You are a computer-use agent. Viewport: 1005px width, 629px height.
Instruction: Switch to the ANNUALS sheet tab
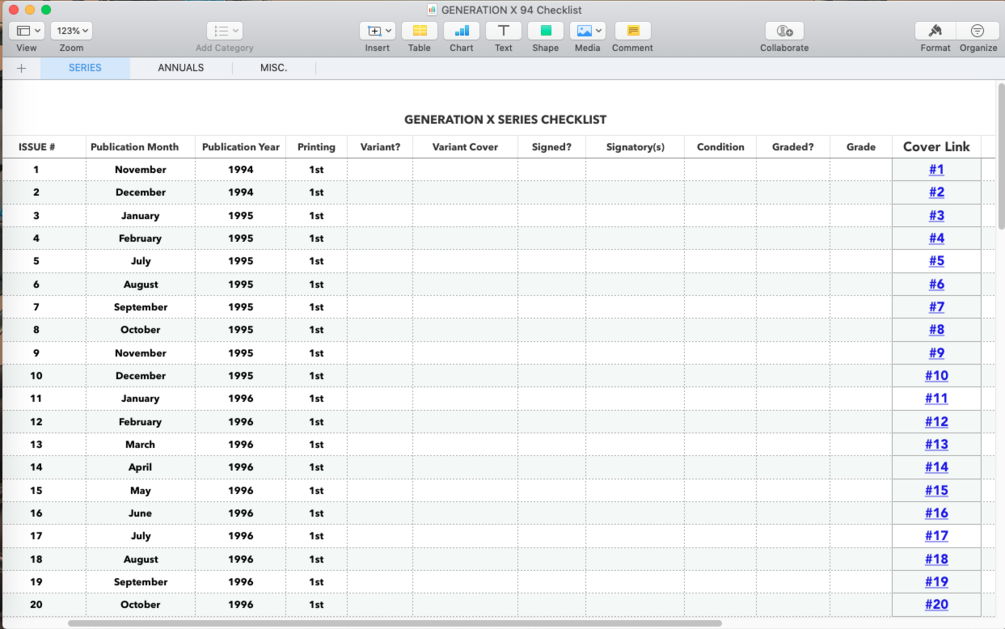[x=181, y=68]
